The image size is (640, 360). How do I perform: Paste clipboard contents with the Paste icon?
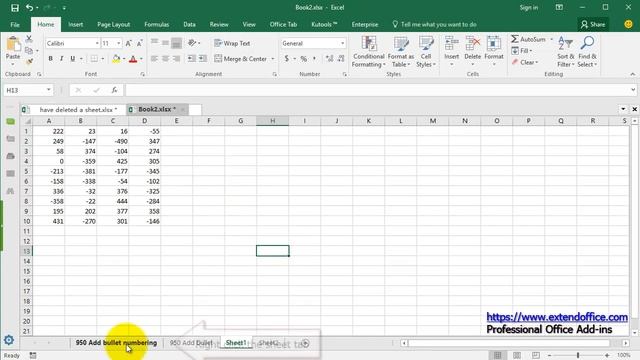[x=13, y=45]
